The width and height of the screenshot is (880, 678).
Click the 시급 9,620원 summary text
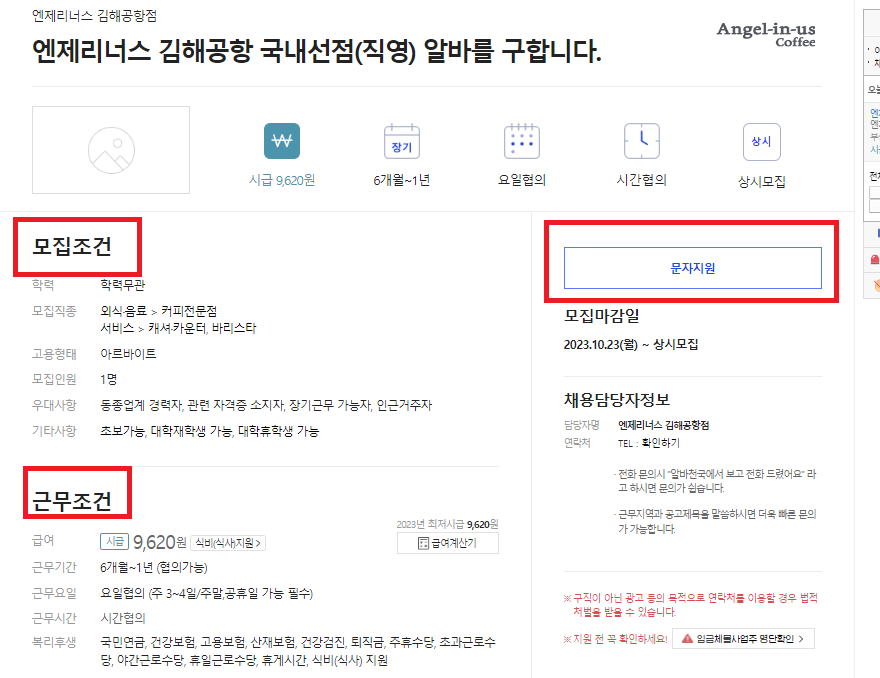282,180
